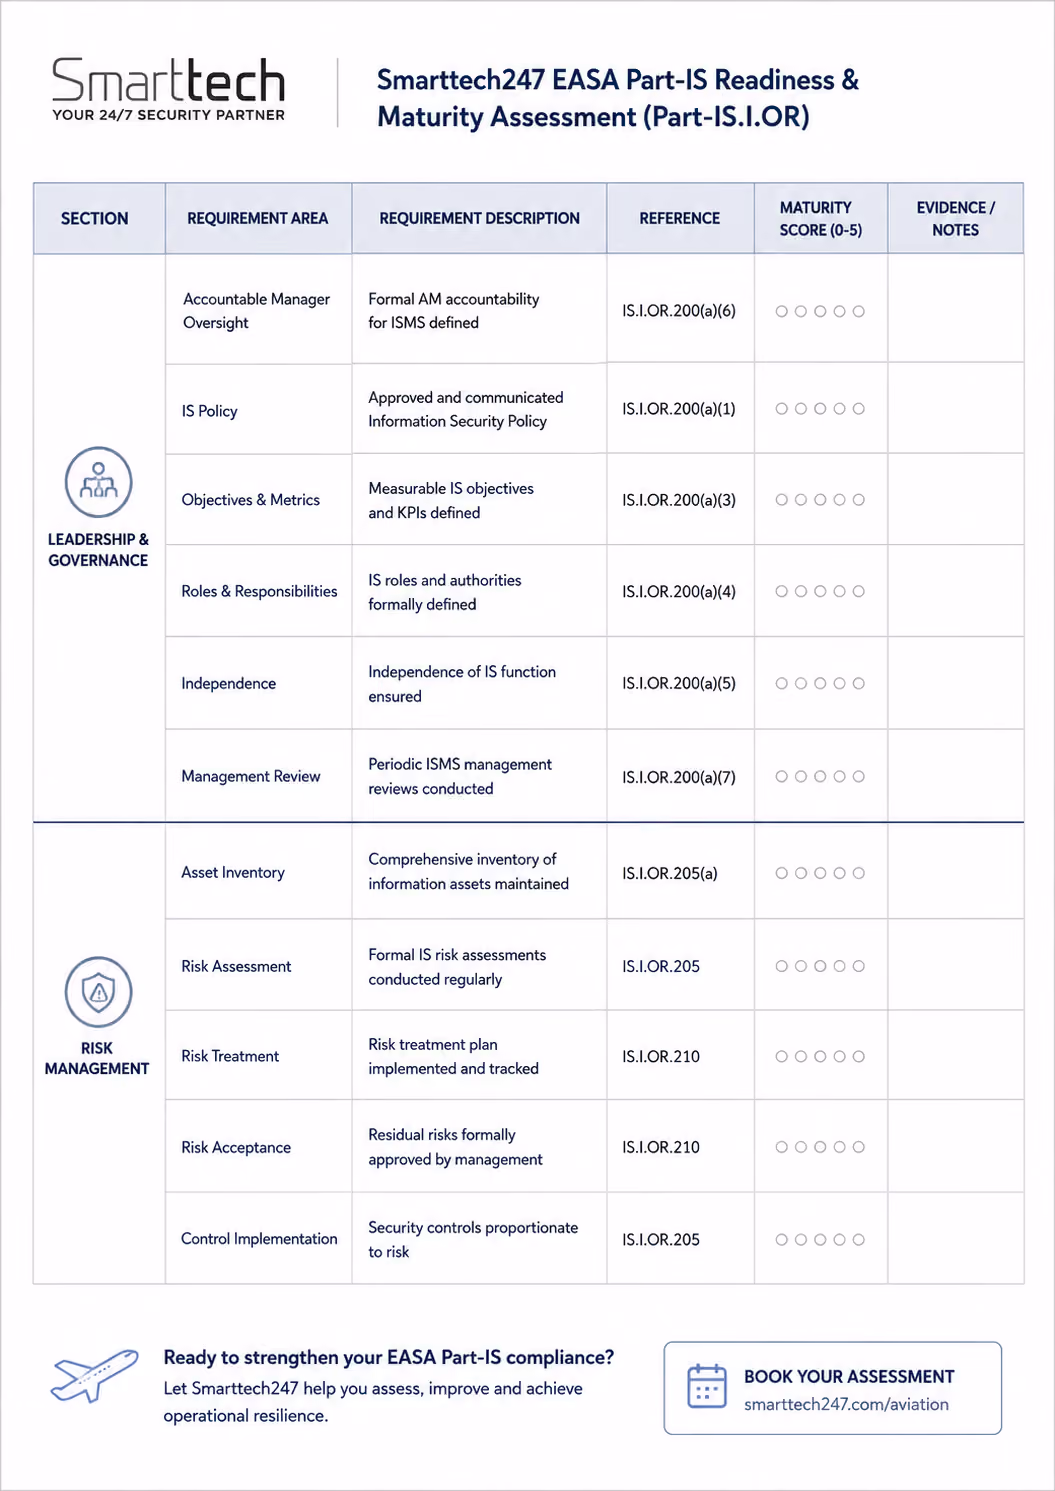Click reference 'IS.I.OR.205(a)'
The image size is (1055, 1491).
[x=670, y=873]
